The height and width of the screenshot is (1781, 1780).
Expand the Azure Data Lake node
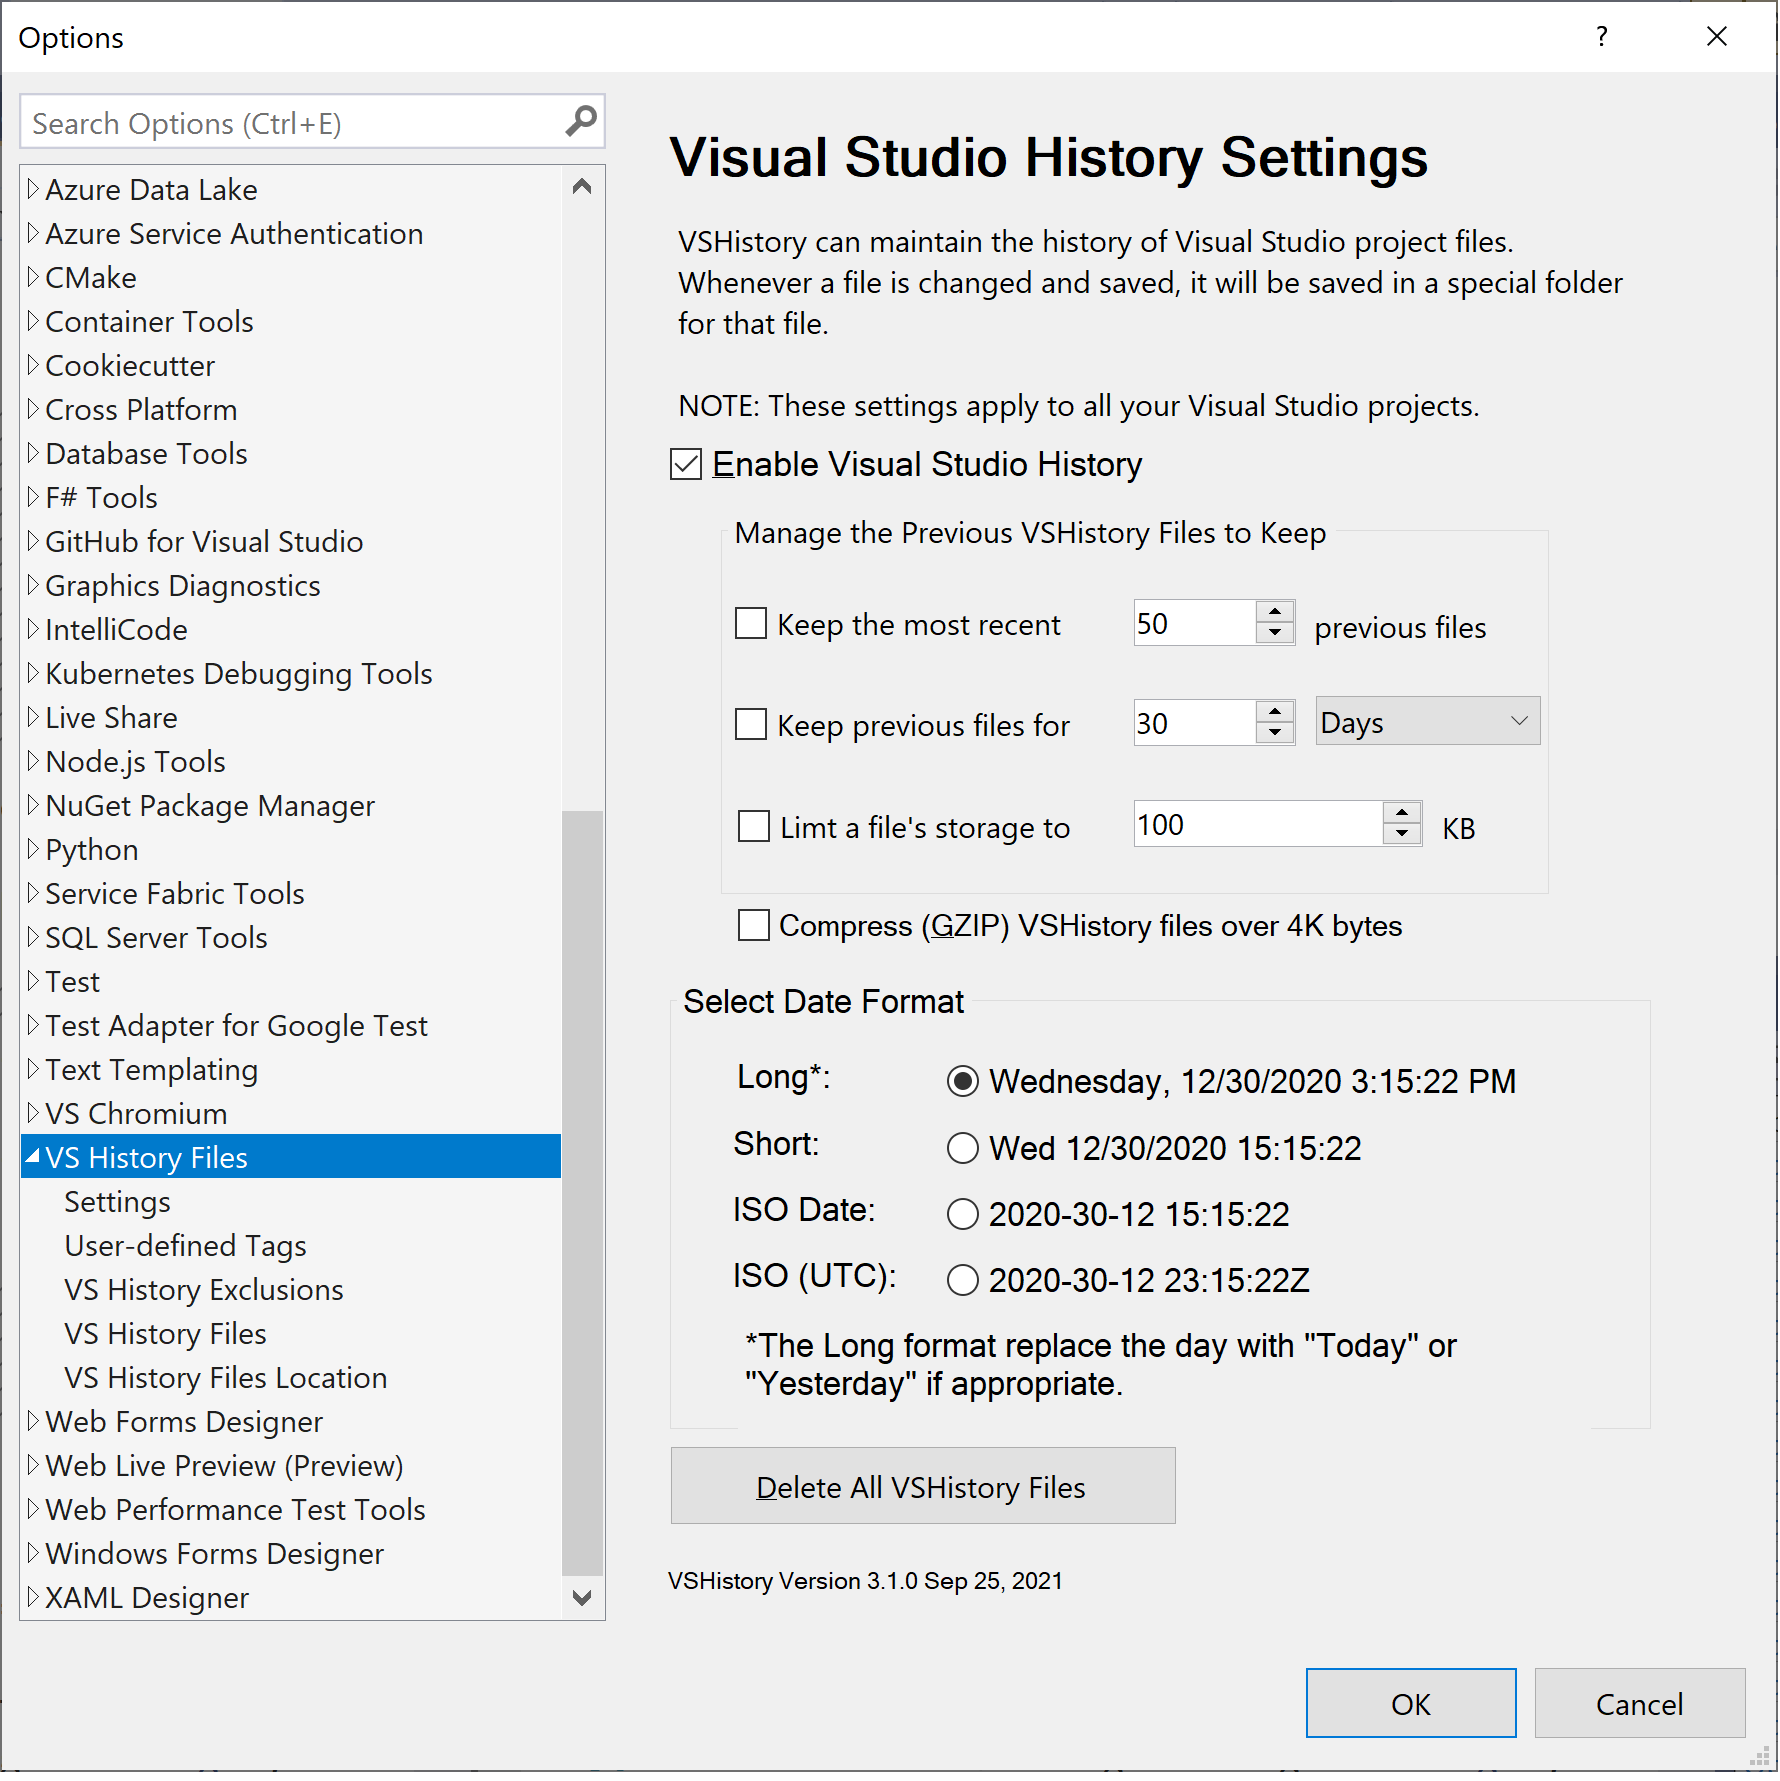point(33,189)
